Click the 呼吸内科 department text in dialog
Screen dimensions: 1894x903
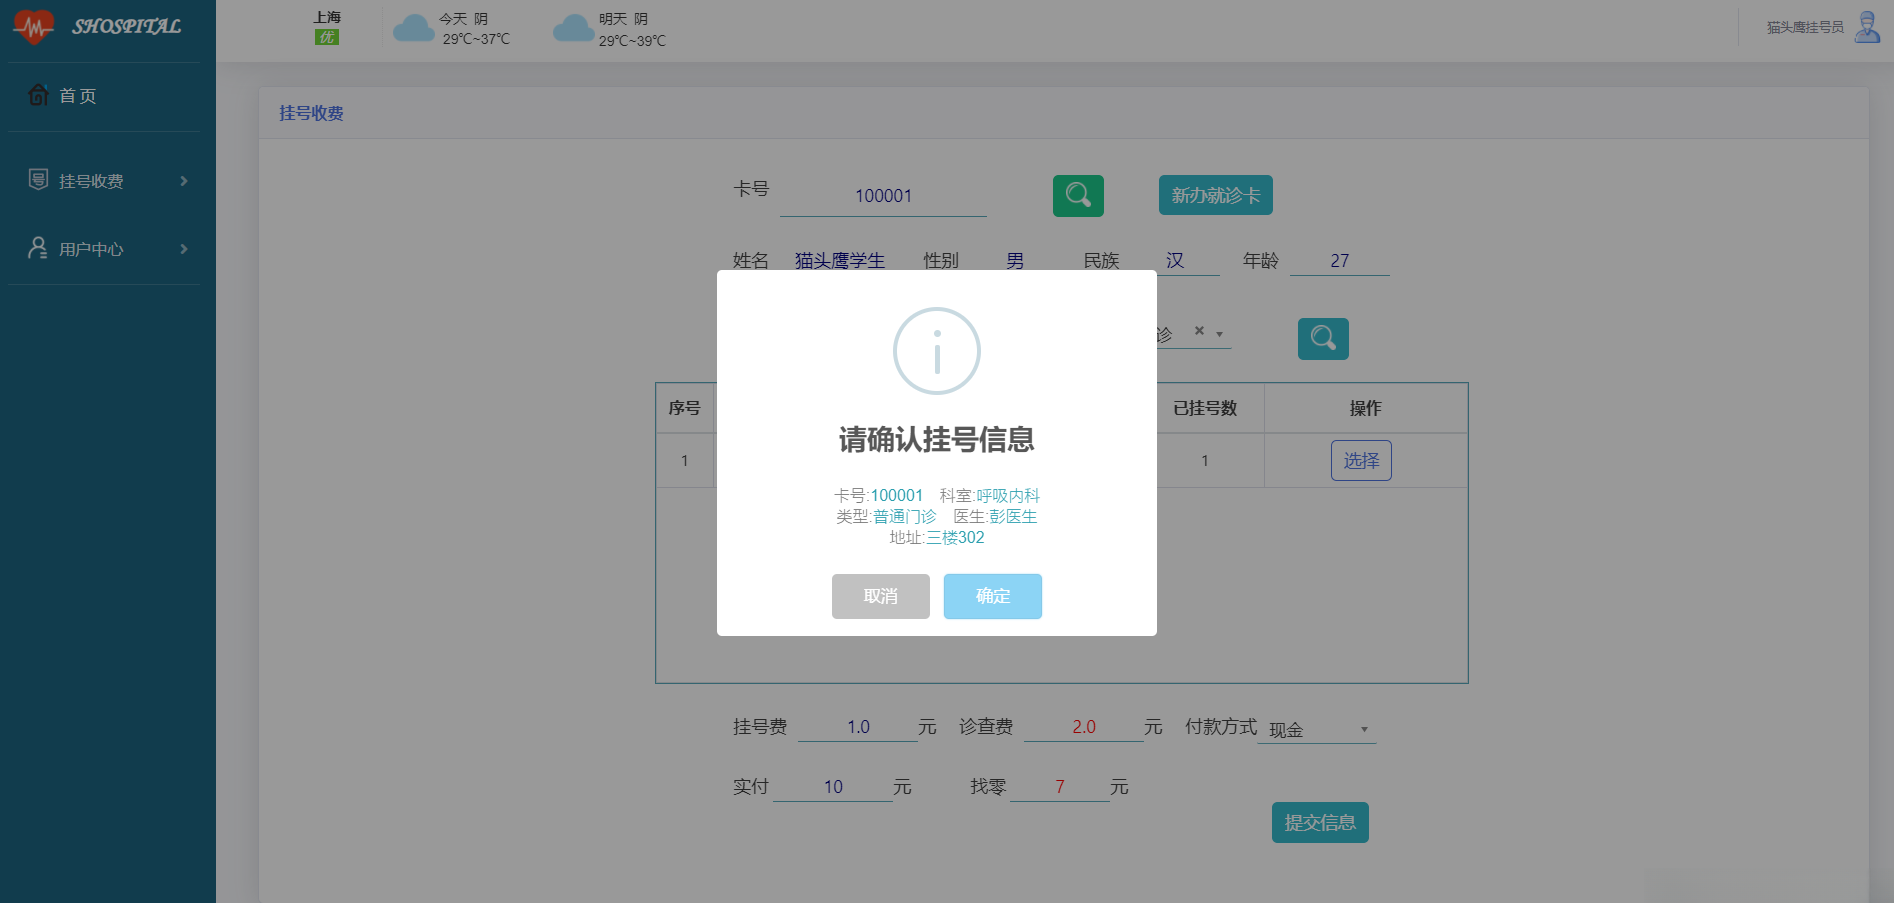click(x=1008, y=496)
